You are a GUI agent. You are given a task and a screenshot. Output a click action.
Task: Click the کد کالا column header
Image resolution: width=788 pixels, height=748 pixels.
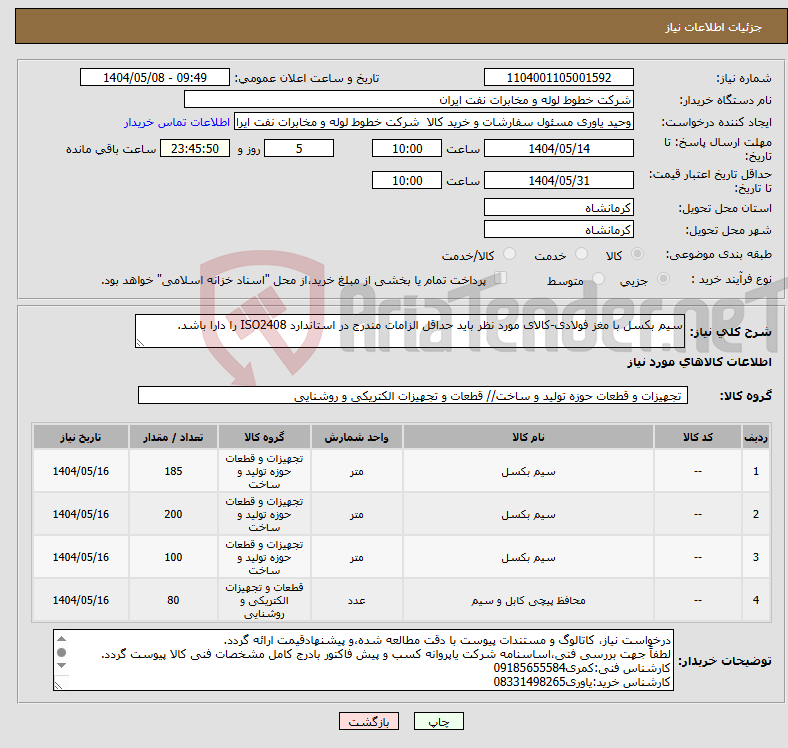[x=698, y=437]
